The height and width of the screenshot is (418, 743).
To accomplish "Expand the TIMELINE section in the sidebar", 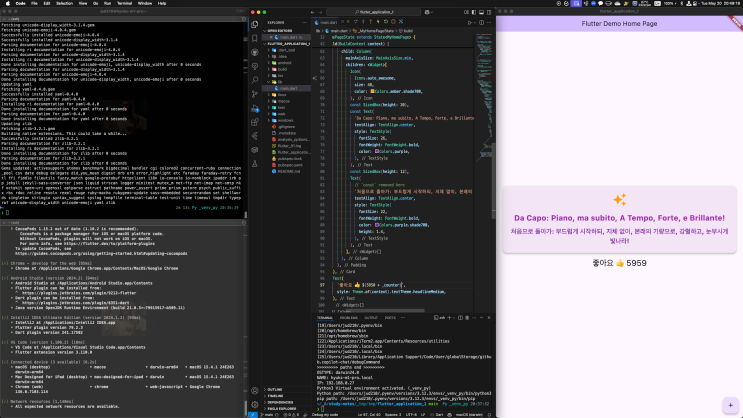I will click(275, 396).
